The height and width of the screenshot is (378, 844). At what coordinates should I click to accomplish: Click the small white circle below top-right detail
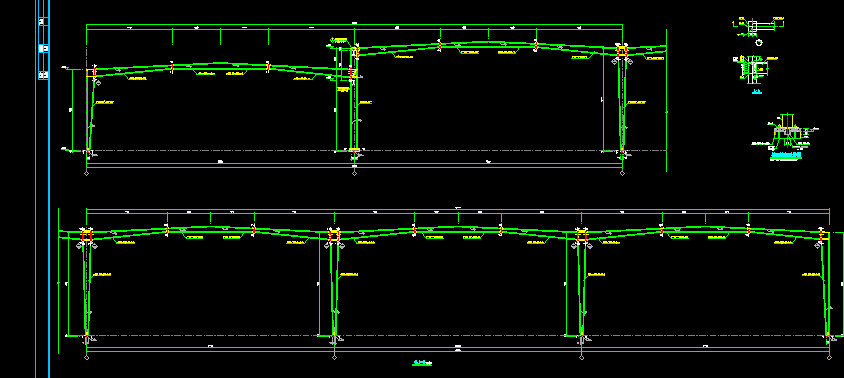759,43
